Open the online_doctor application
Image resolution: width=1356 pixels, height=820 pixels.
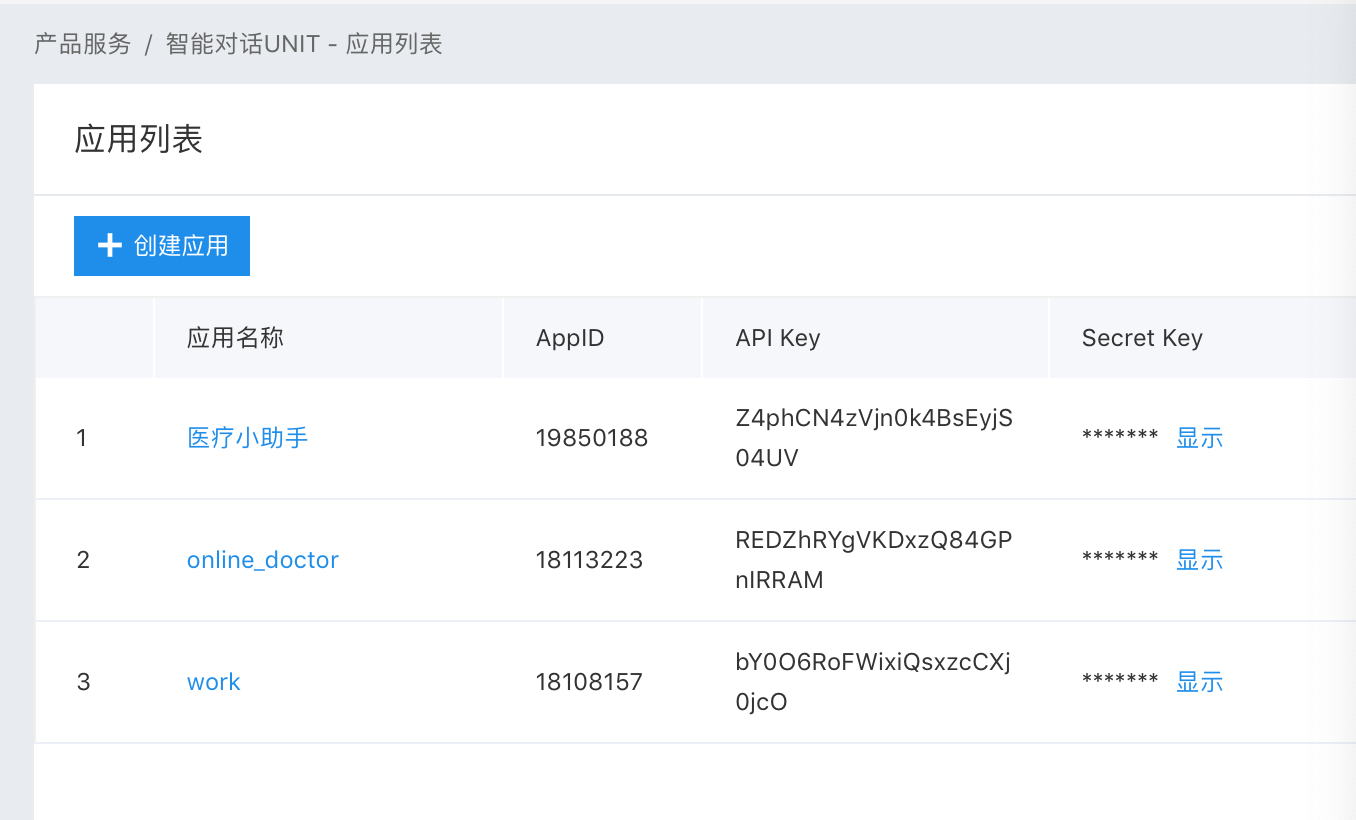click(x=263, y=560)
